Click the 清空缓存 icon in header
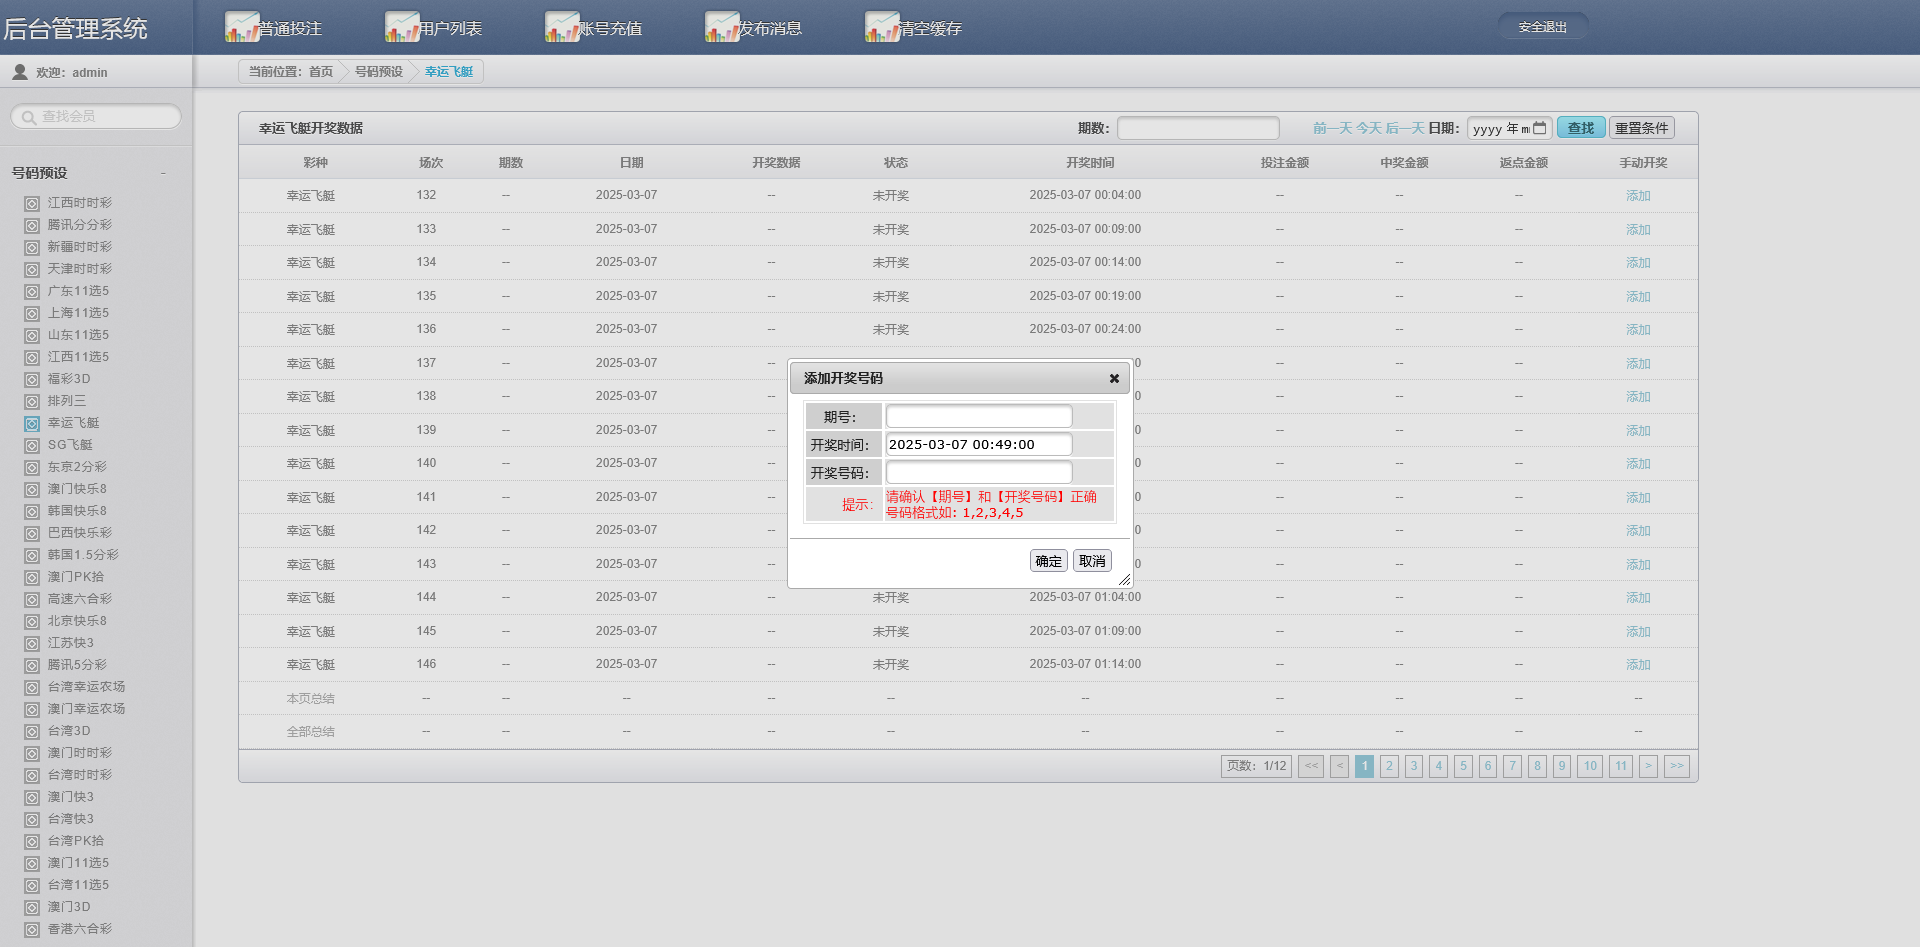 (882, 27)
